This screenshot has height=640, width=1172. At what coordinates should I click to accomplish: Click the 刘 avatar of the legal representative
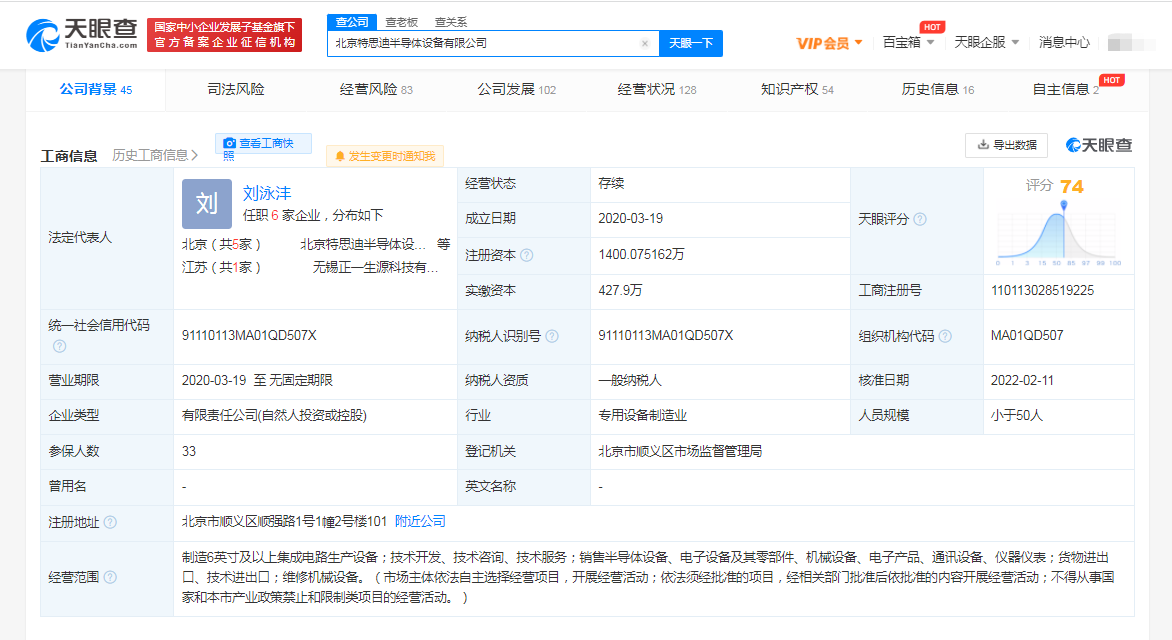[207, 204]
